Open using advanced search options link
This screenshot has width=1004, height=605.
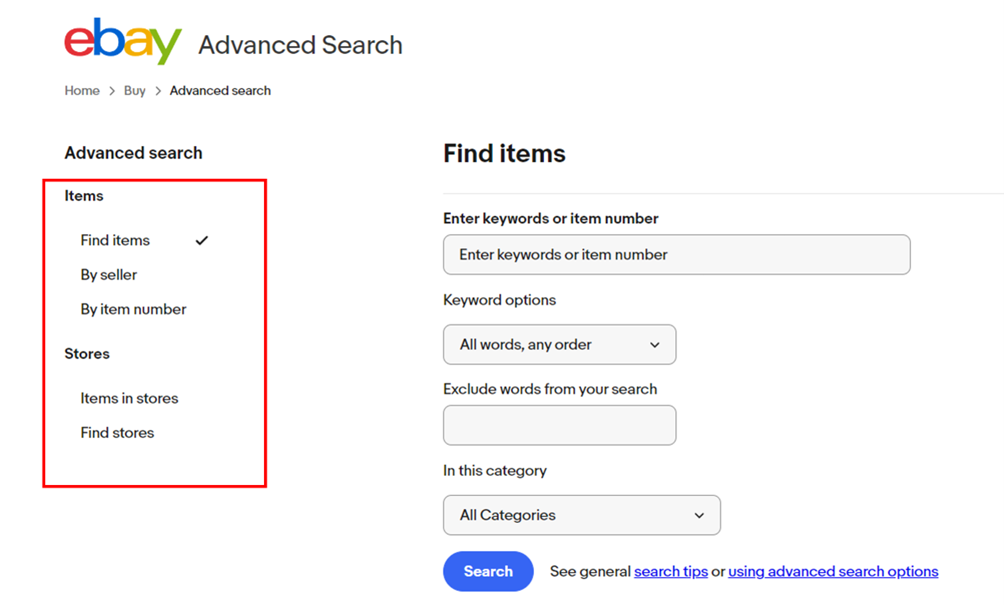tap(833, 571)
